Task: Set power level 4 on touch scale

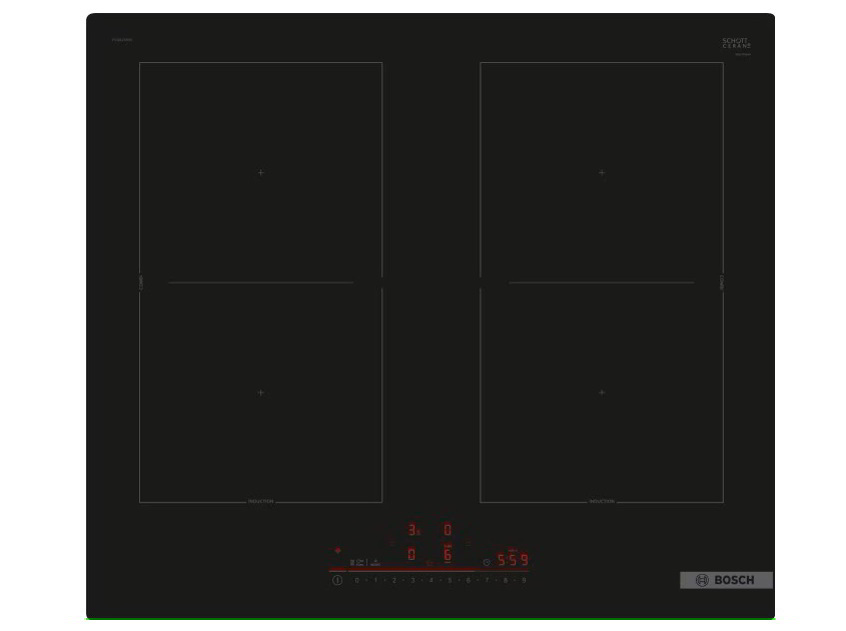Action: (x=431, y=580)
